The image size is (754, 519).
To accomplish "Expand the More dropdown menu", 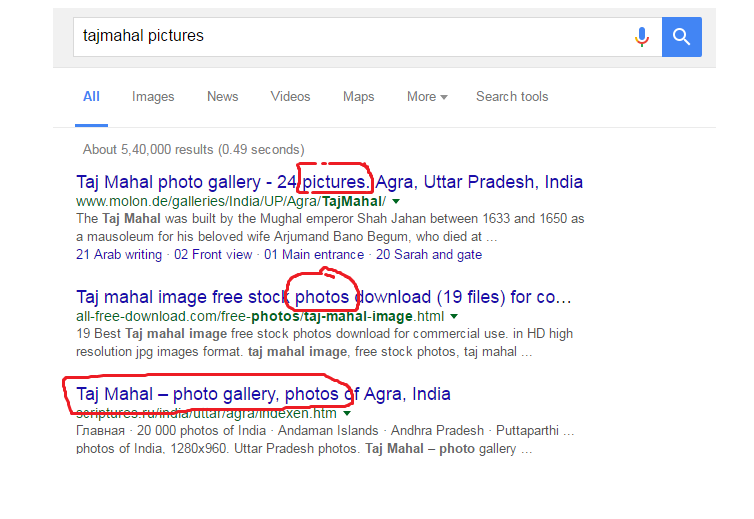I will point(427,97).
